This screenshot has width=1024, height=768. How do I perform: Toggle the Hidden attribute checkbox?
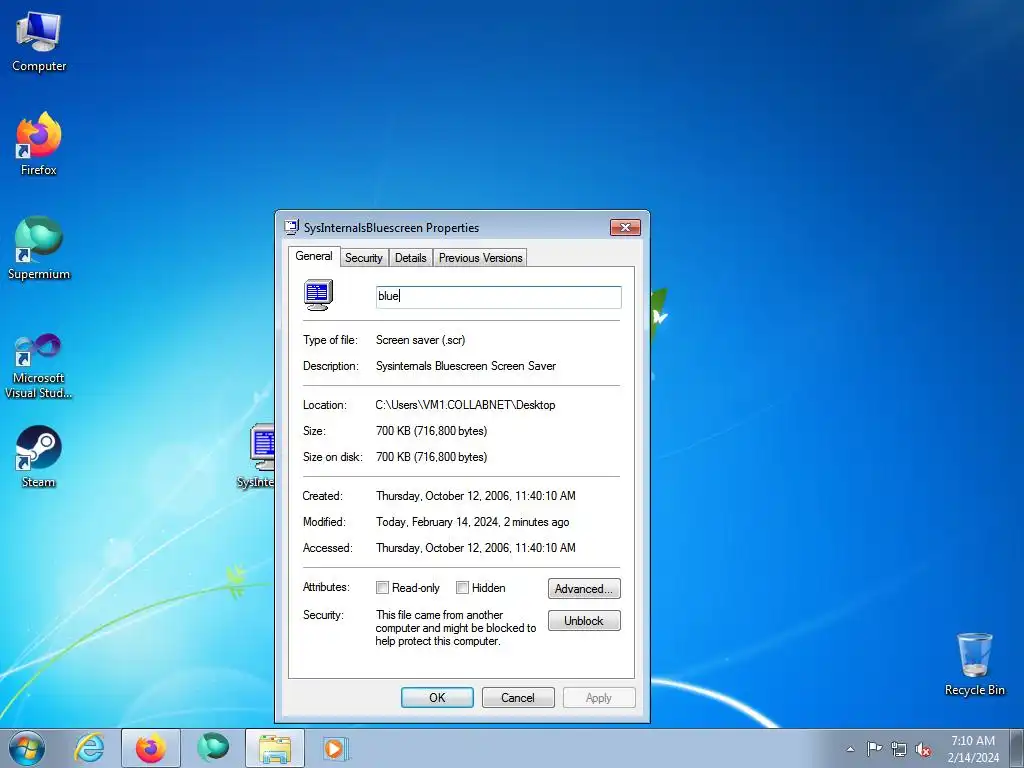[x=462, y=588]
